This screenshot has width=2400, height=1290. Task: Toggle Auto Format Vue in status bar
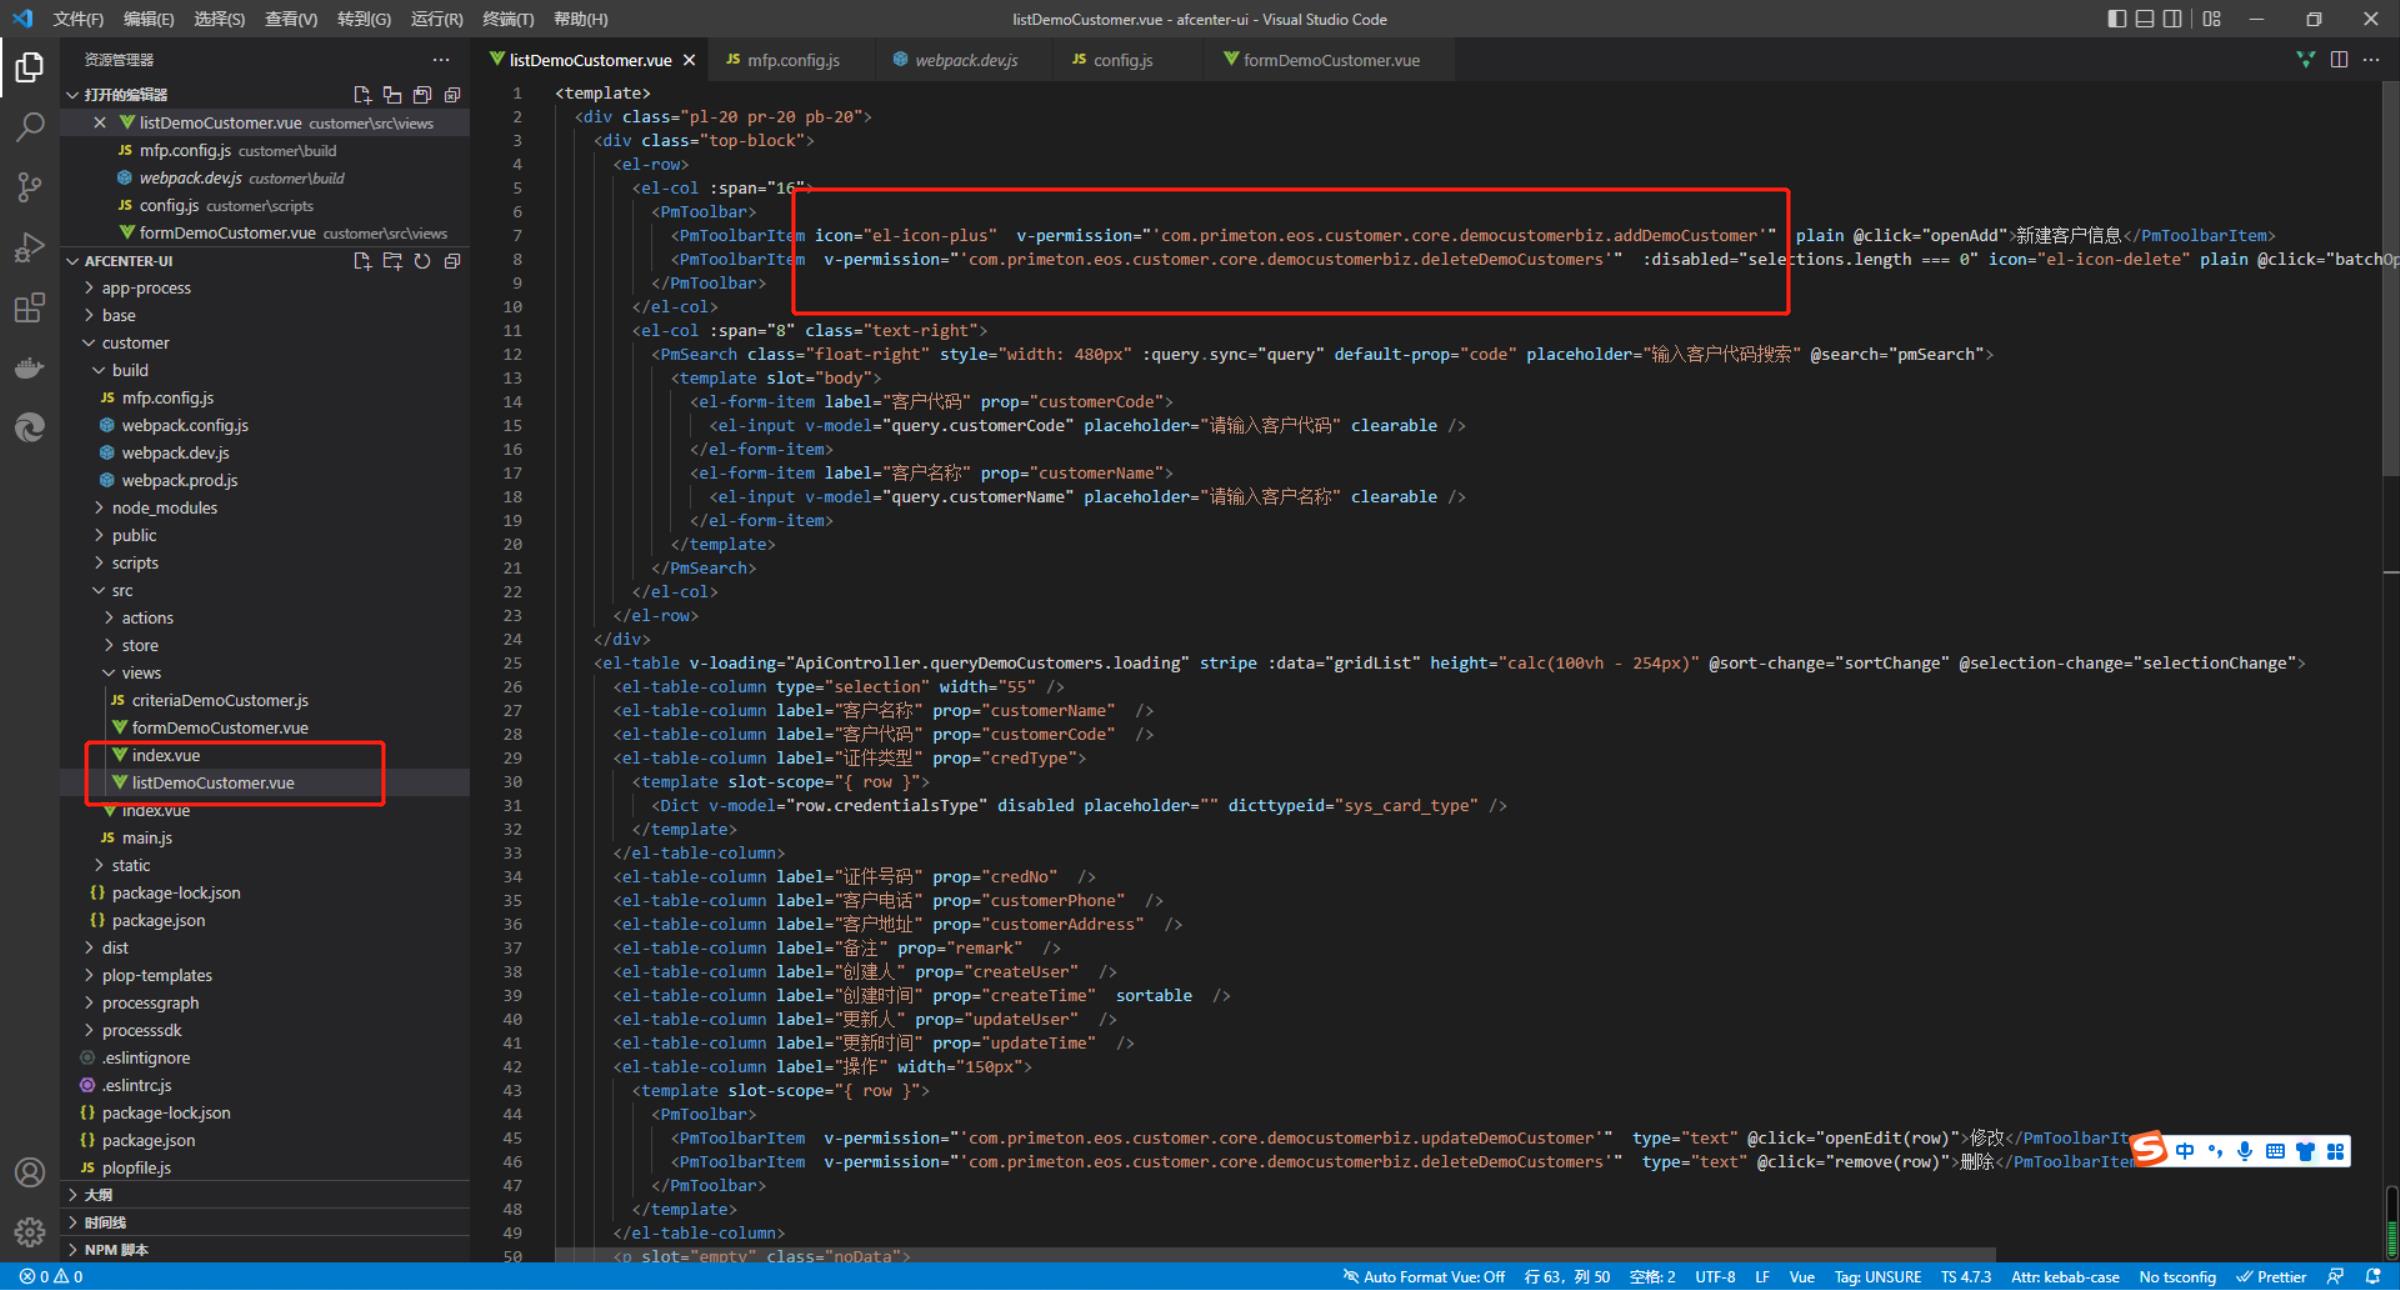pyautogui.click(x=1424, y=1277)
